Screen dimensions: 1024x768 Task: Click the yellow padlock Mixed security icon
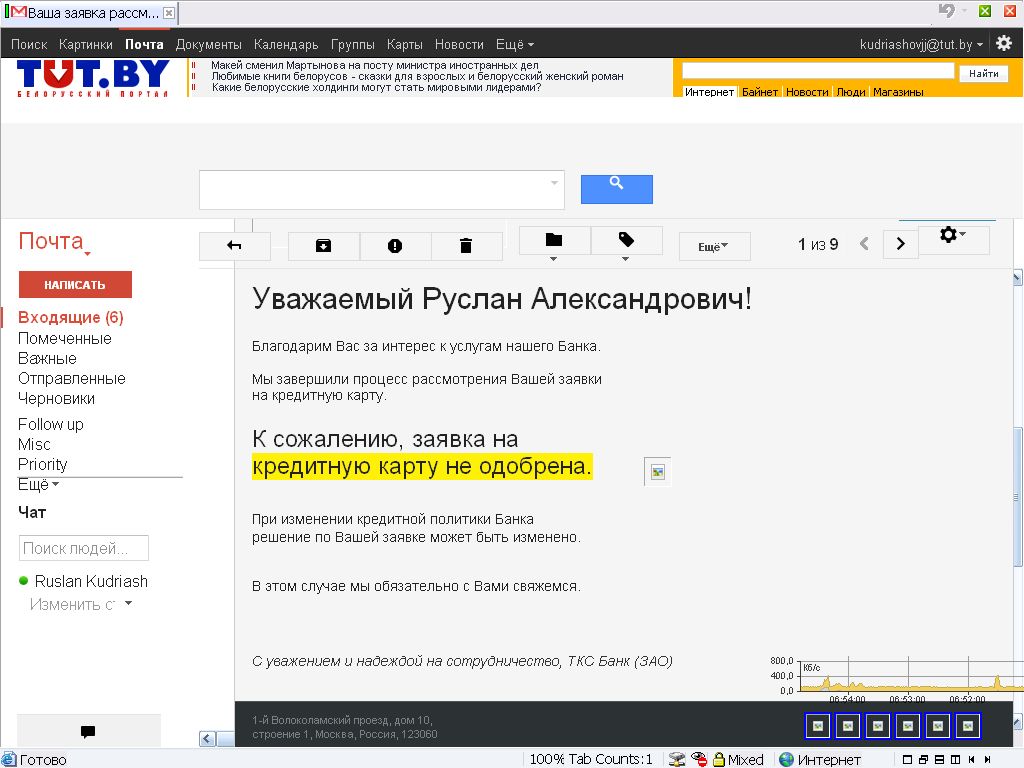click(x=719, y=759)
